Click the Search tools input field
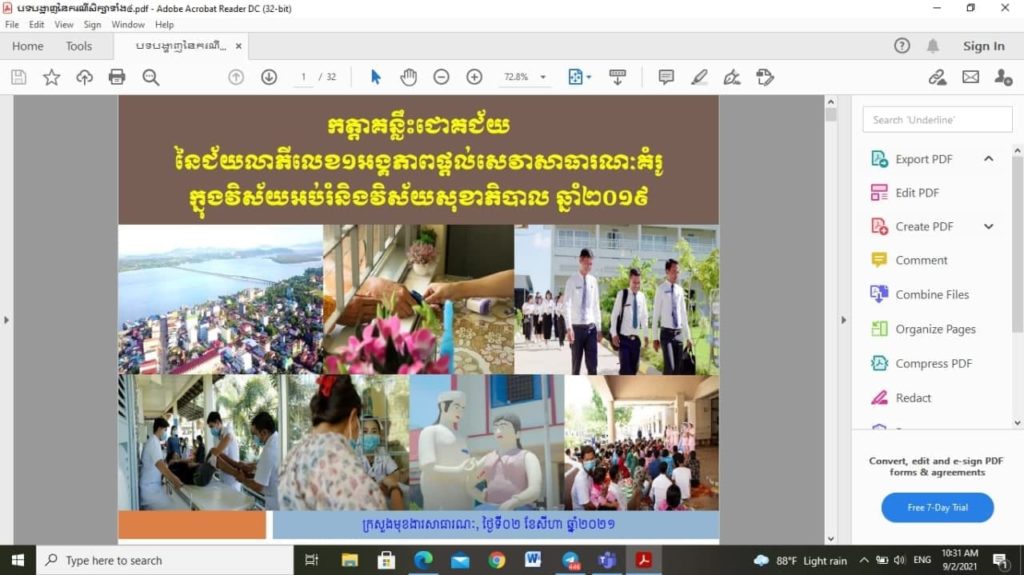 [937, 120]
